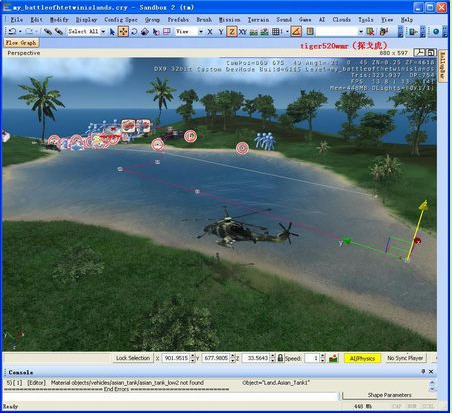Click the X coordinate field 901.9515
The width and height of the screenshot is (452, 413).
(x=176, y=358)
